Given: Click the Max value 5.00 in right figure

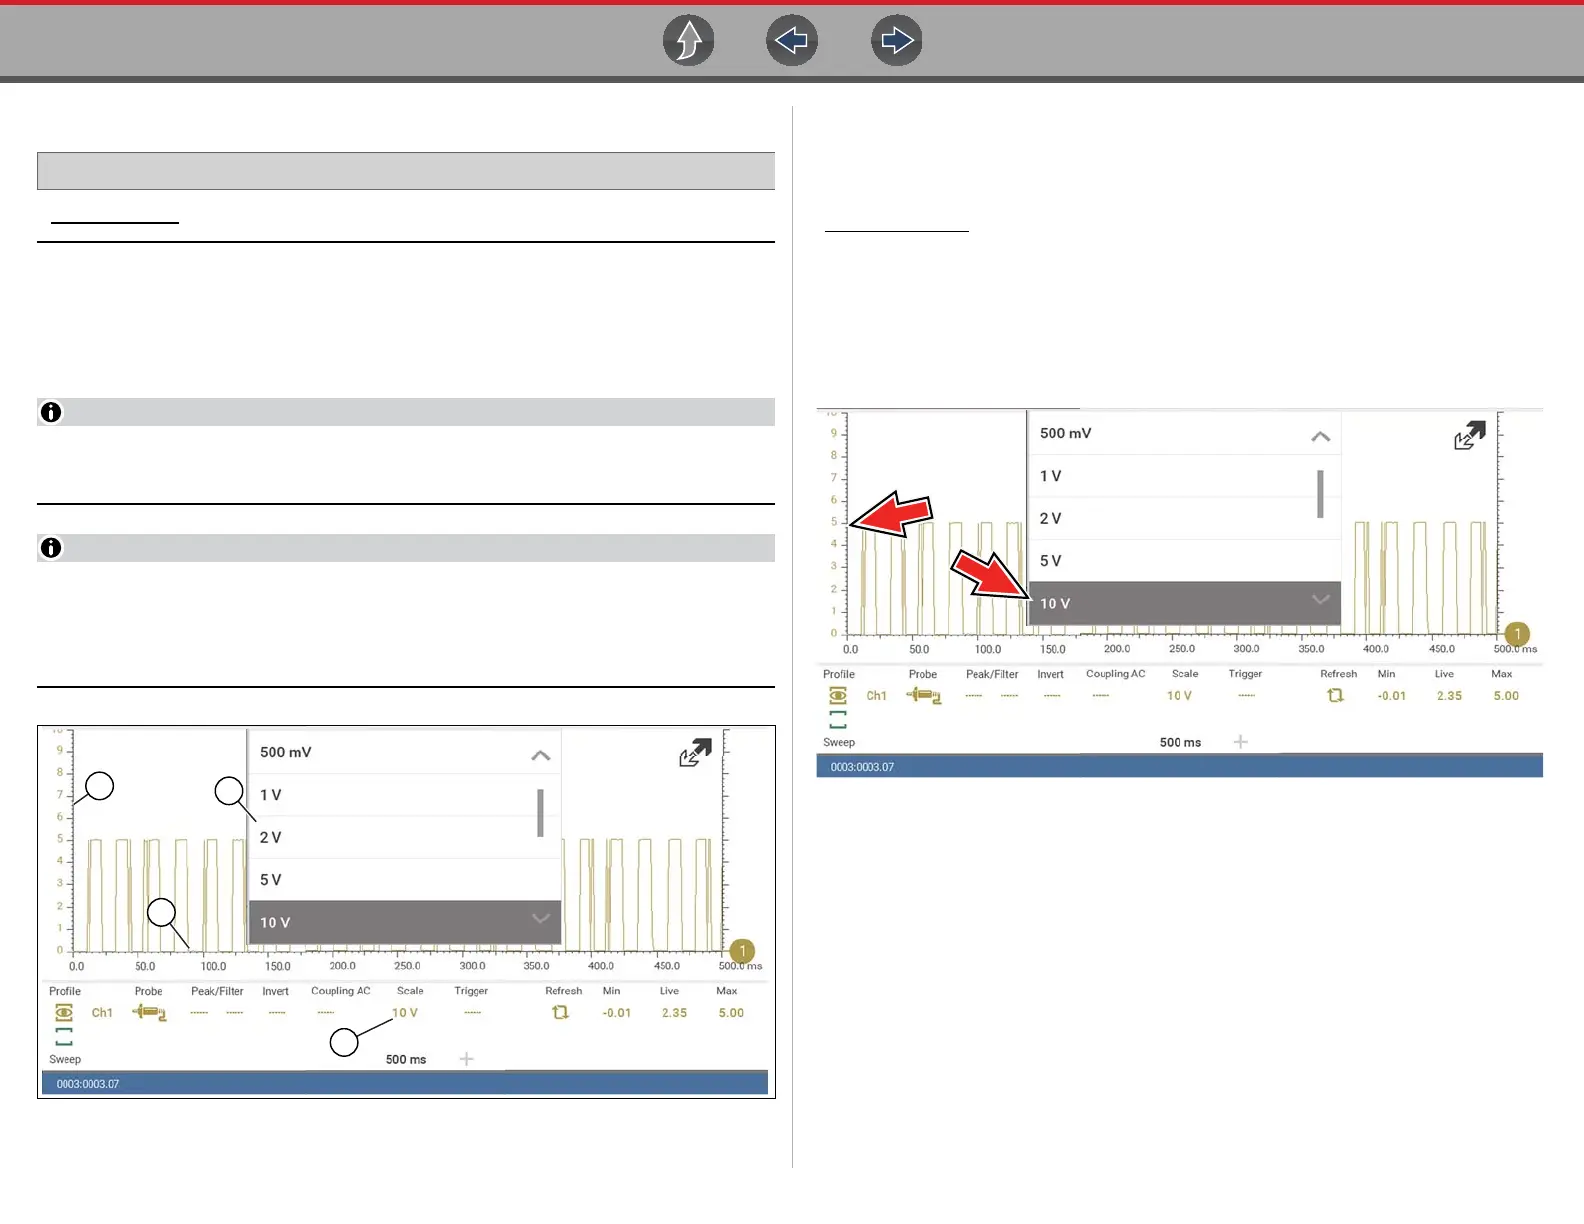Looking at the screenshot, I should 1506,696.
